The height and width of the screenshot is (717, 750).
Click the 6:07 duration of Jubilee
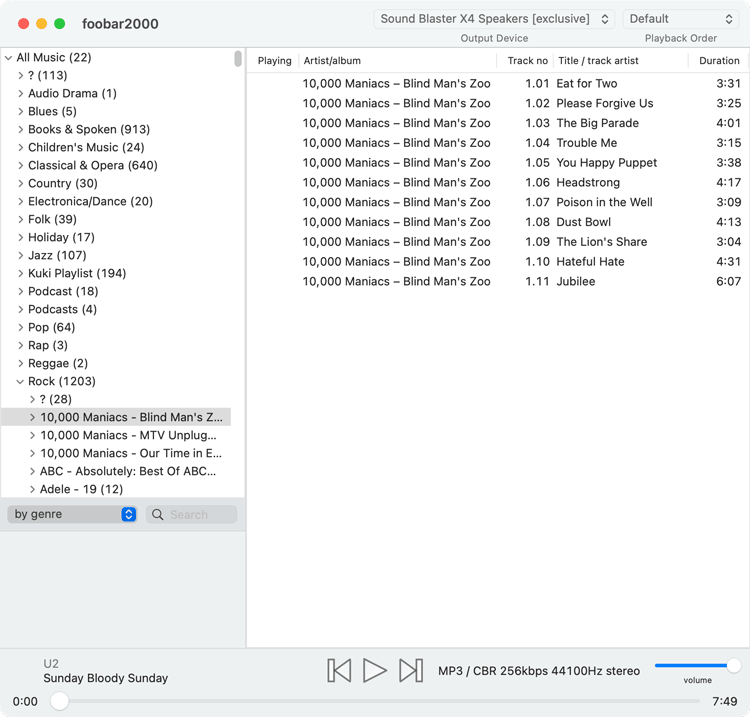tap(728, 282)
